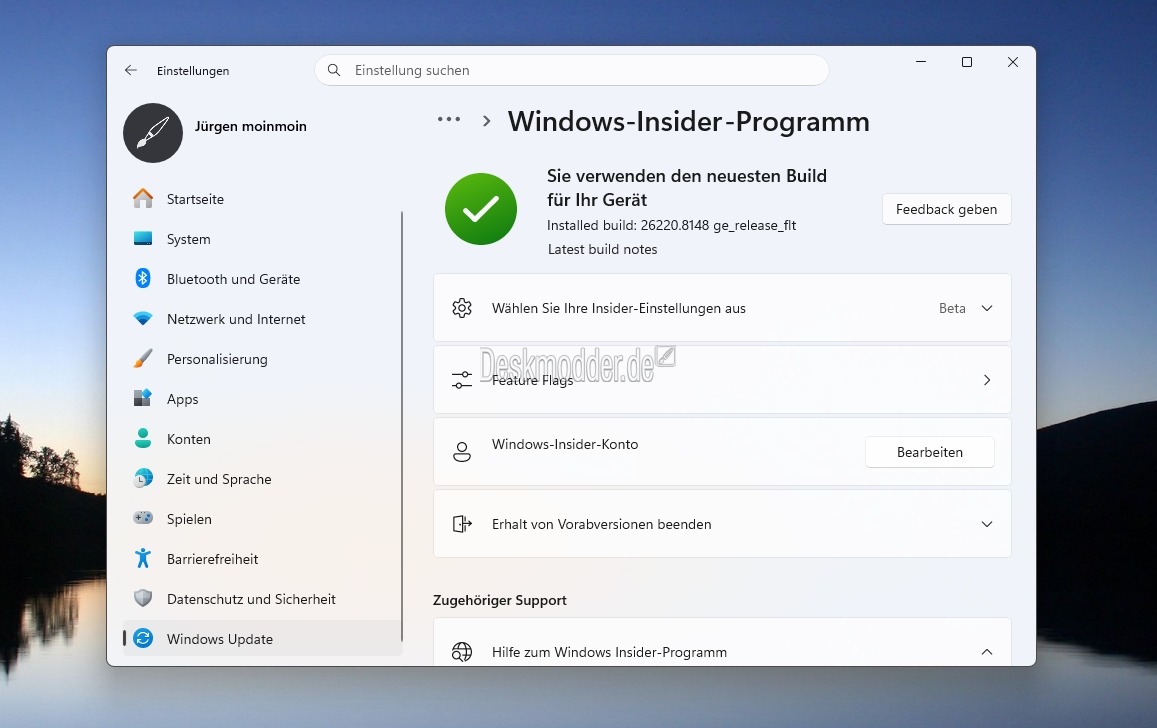Click the user profile avatar picture

(x=153, y=133)
